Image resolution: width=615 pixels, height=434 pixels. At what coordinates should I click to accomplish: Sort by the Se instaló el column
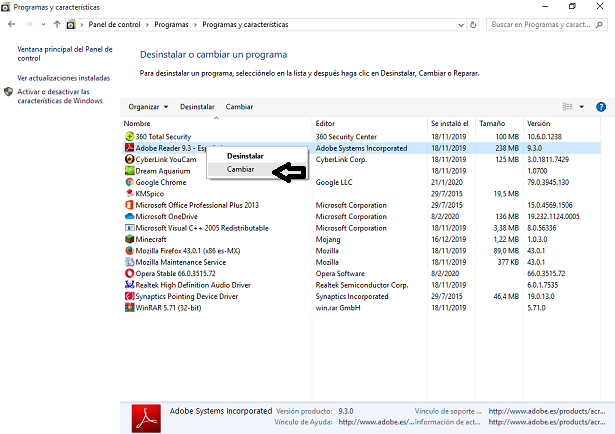tap(449, 123)
